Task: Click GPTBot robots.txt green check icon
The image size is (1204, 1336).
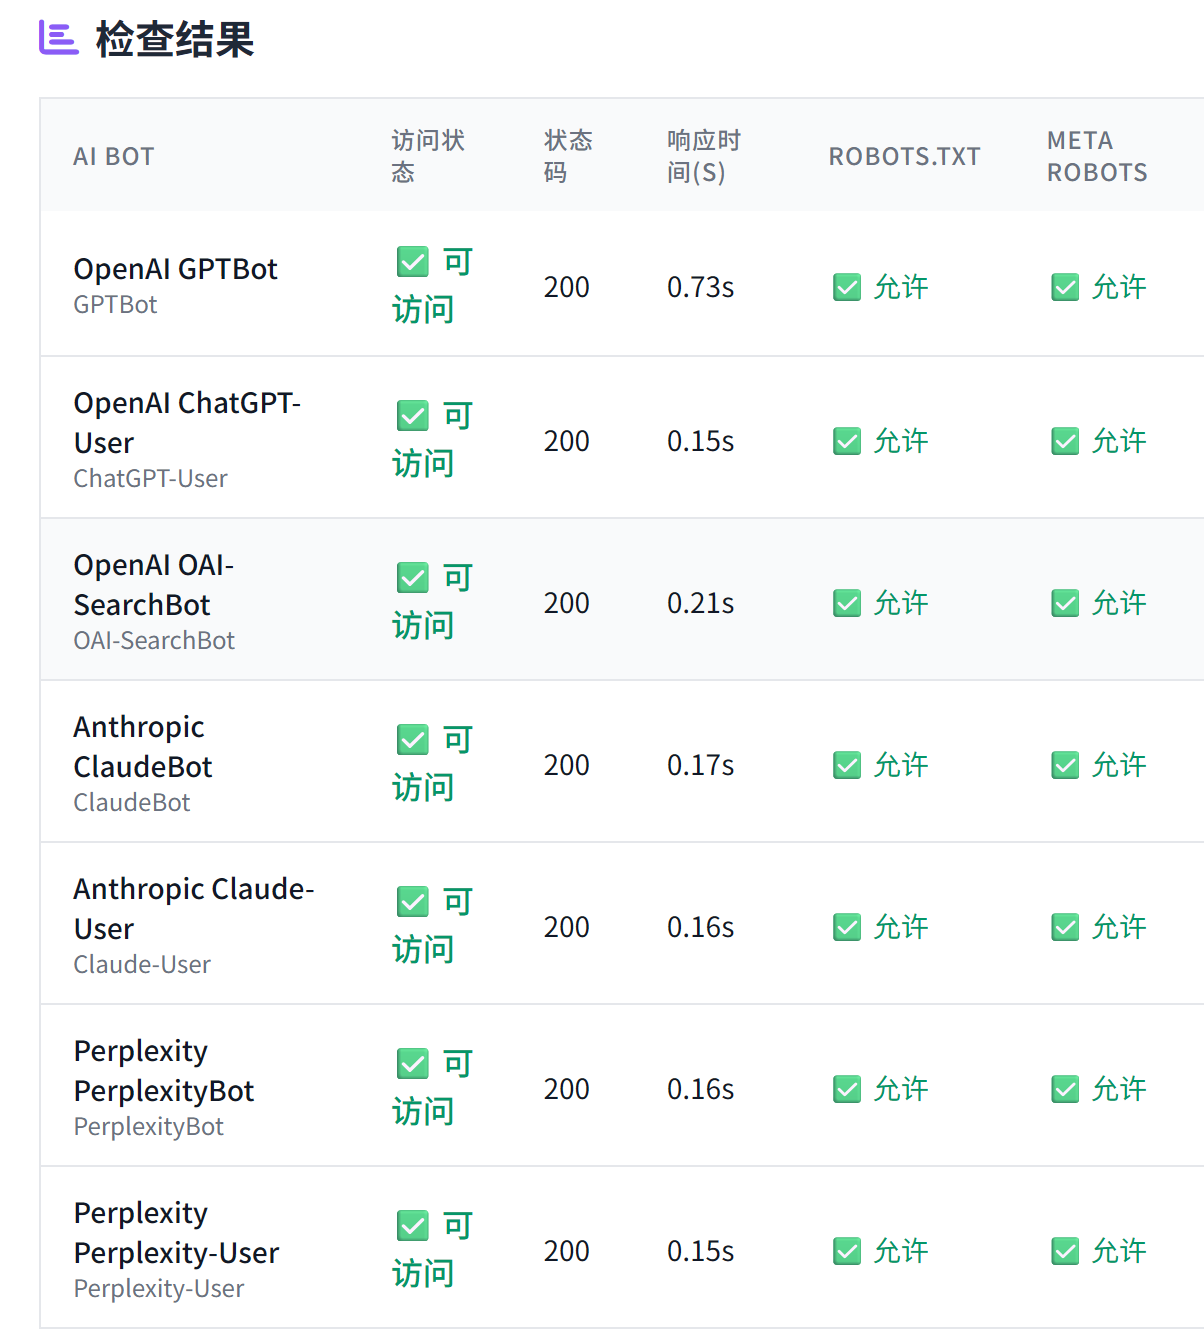Action: [847, 288]
